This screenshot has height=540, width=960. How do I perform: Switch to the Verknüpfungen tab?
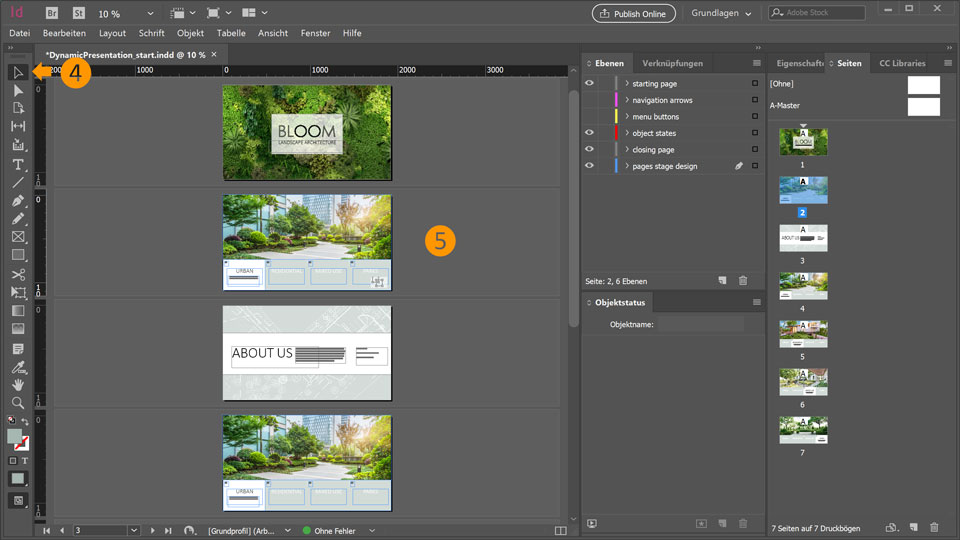672,63
